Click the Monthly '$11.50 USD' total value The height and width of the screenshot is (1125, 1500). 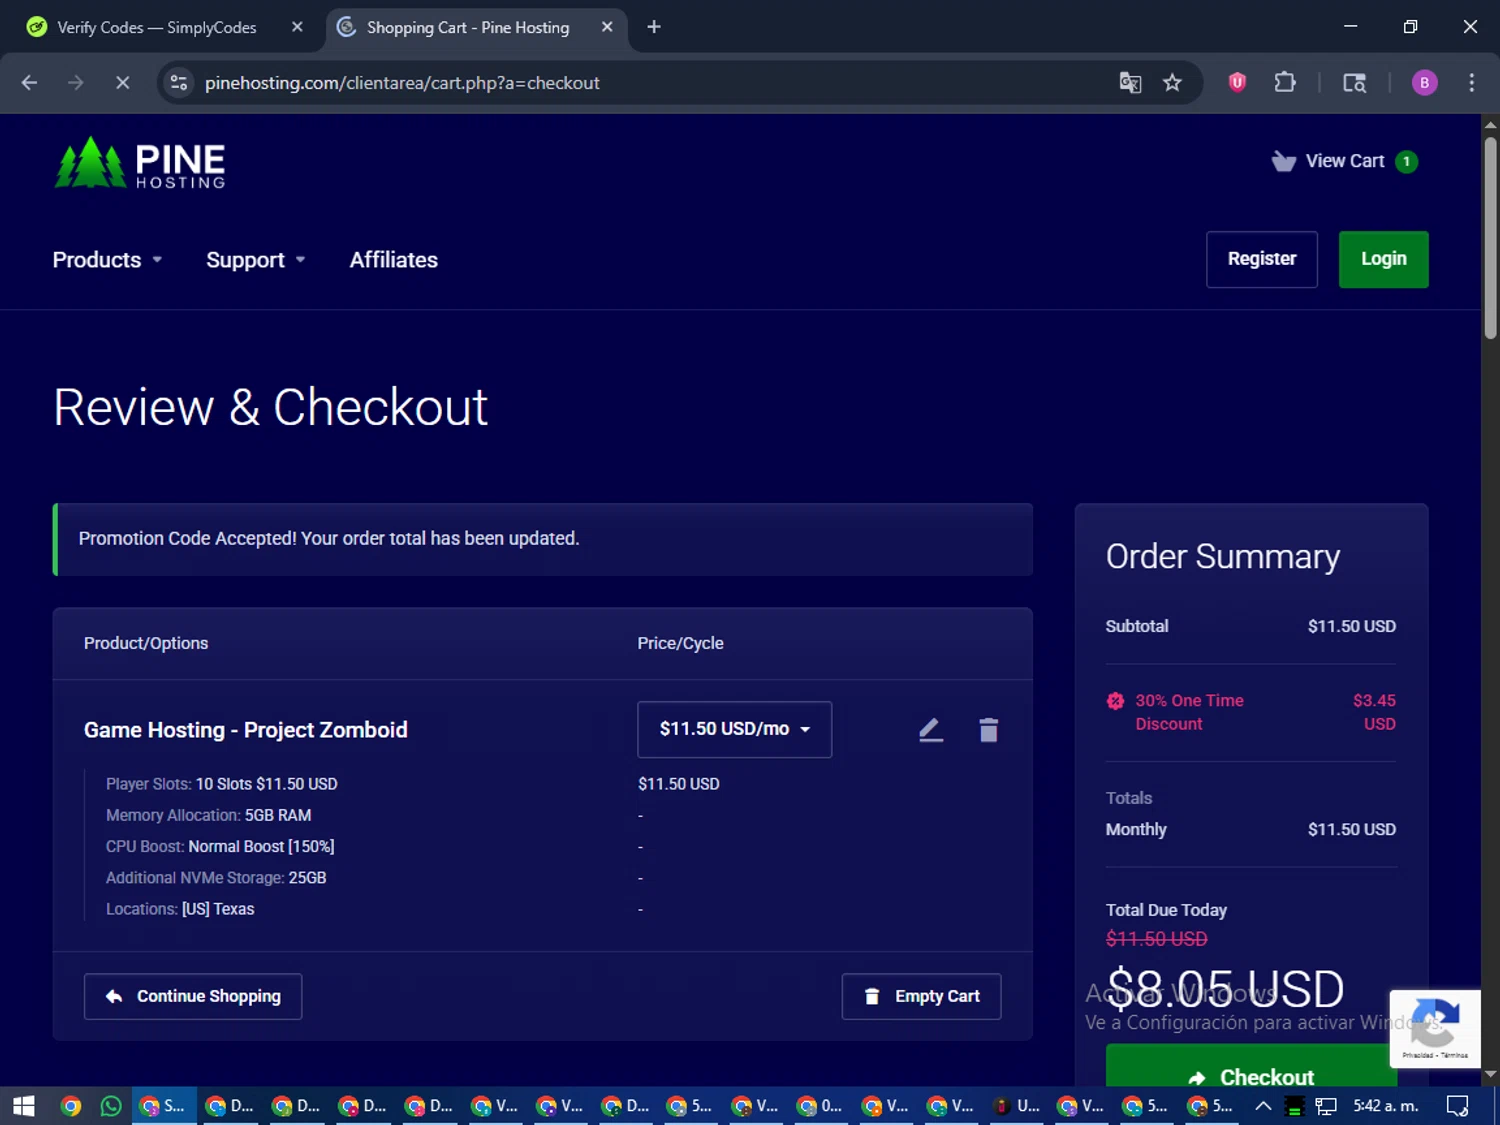pyautogui.click(x=1351, y=829)
